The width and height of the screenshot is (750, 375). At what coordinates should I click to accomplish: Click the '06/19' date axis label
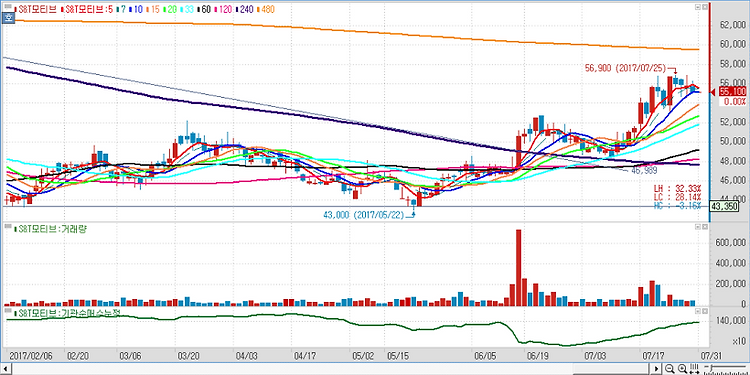click(537, 356)
